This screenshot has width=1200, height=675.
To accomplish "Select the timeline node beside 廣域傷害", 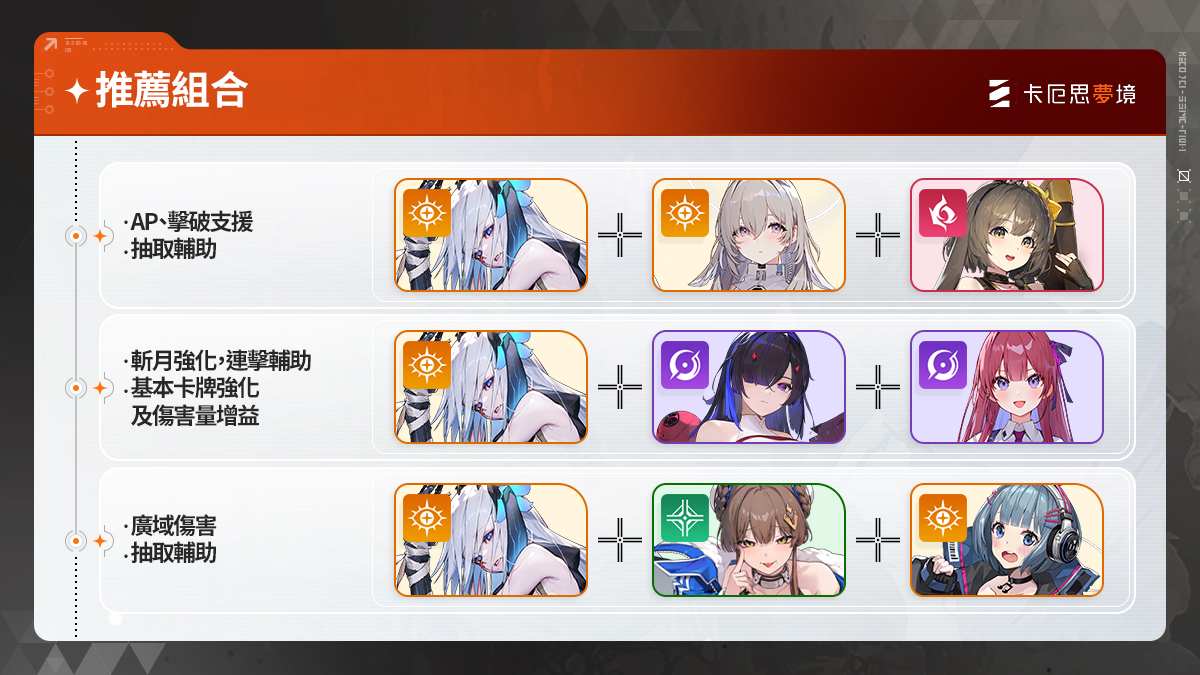I will pos(75,541).
